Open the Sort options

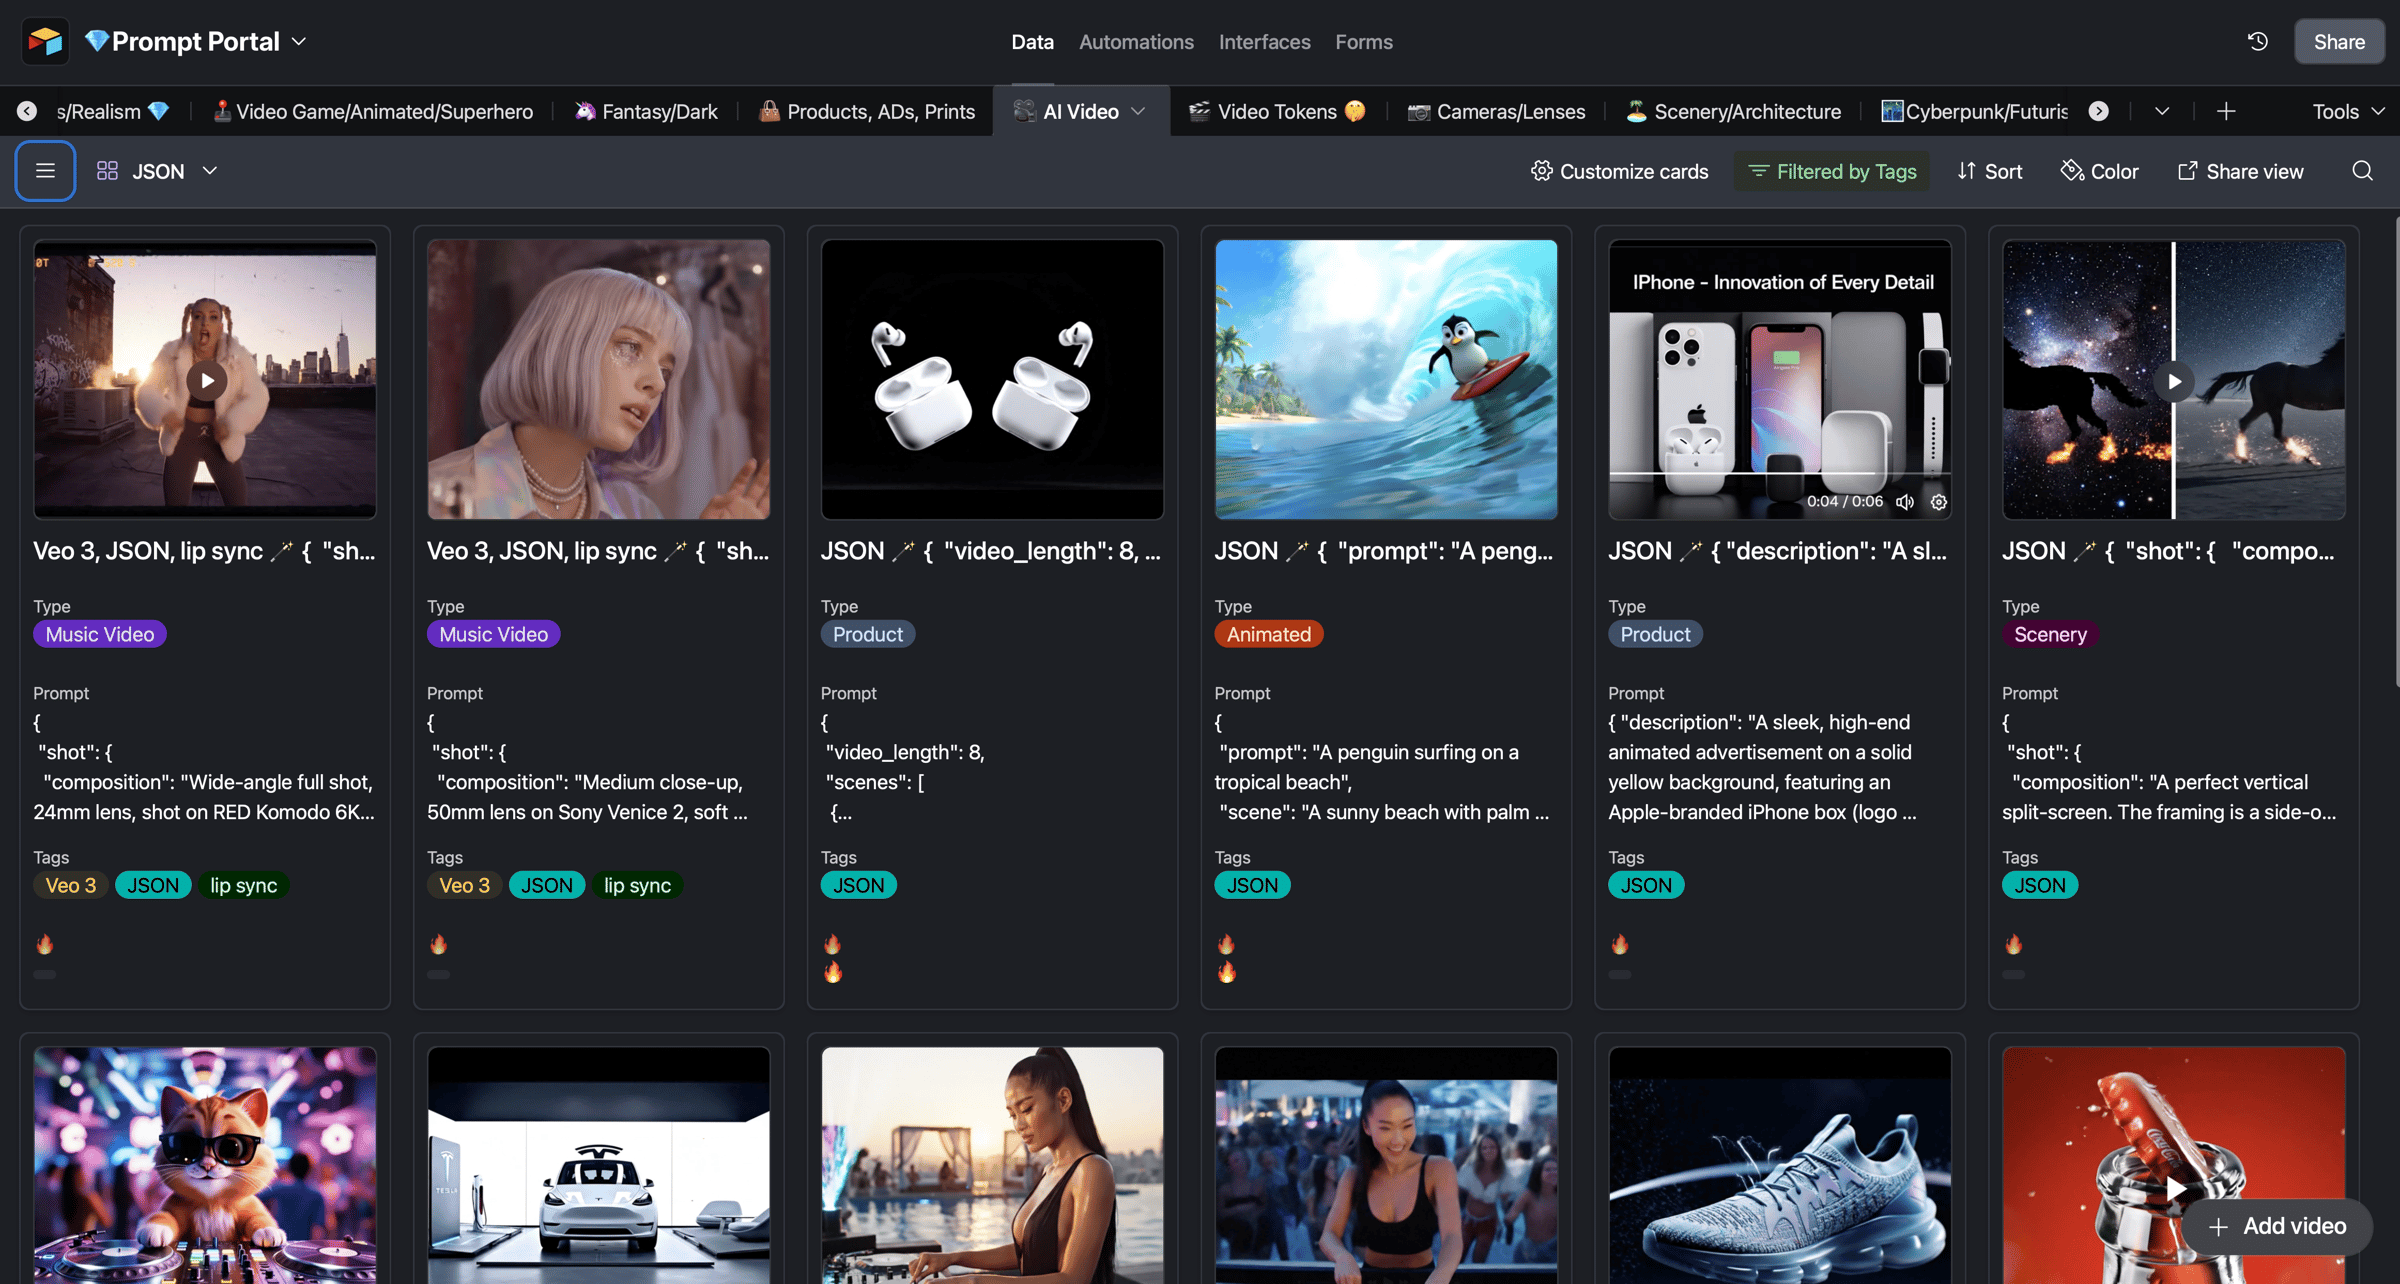pyautogui.click(x=1990, y=171)
